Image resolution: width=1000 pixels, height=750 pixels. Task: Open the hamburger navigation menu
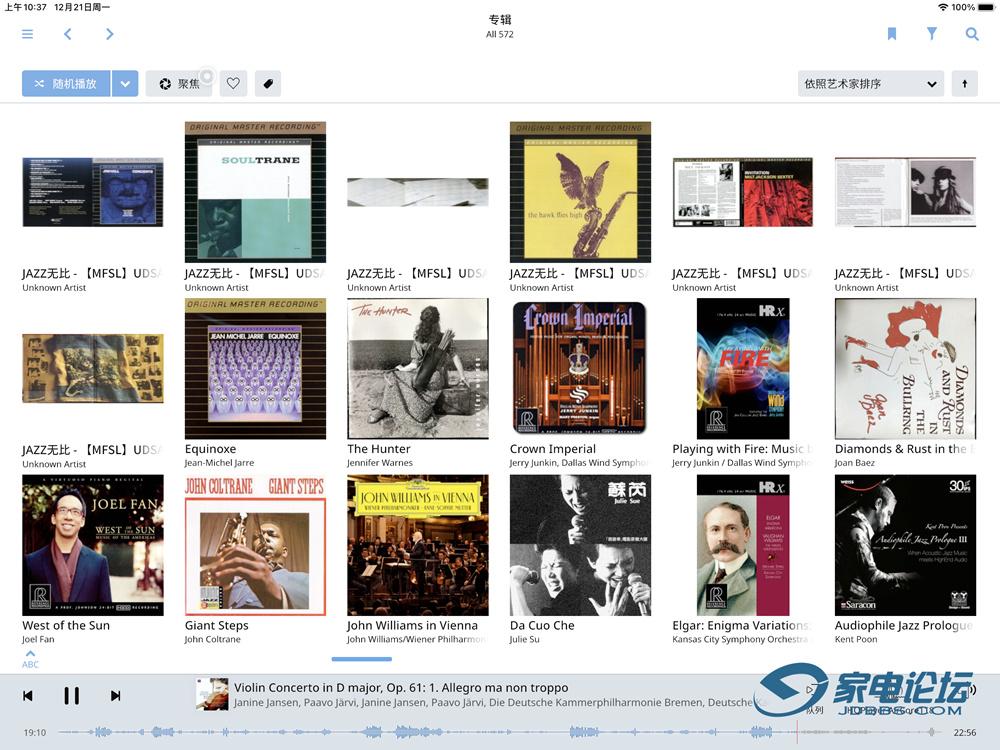(27, 34)
